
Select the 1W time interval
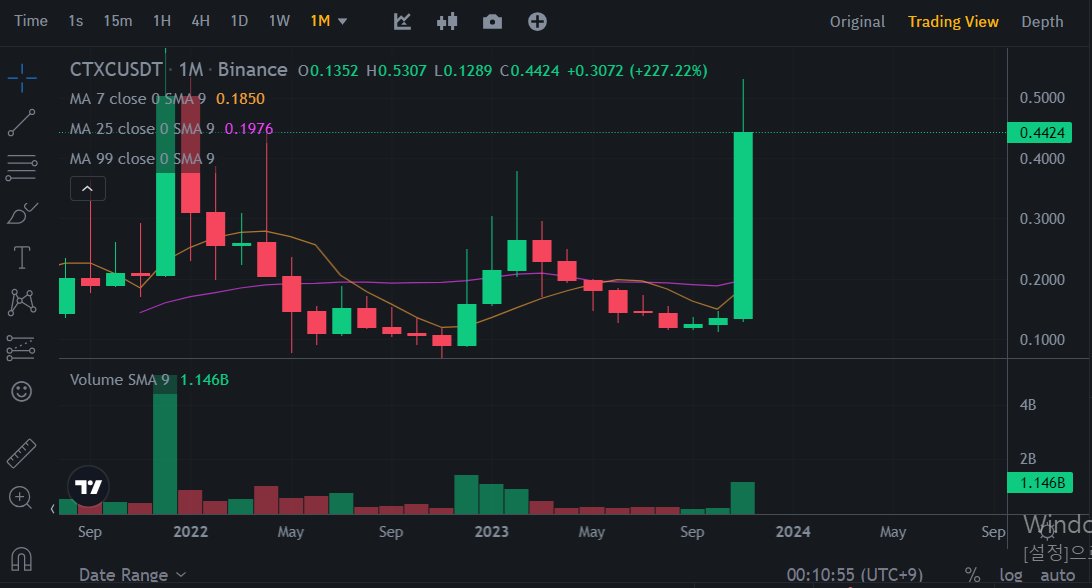(279, 22)
